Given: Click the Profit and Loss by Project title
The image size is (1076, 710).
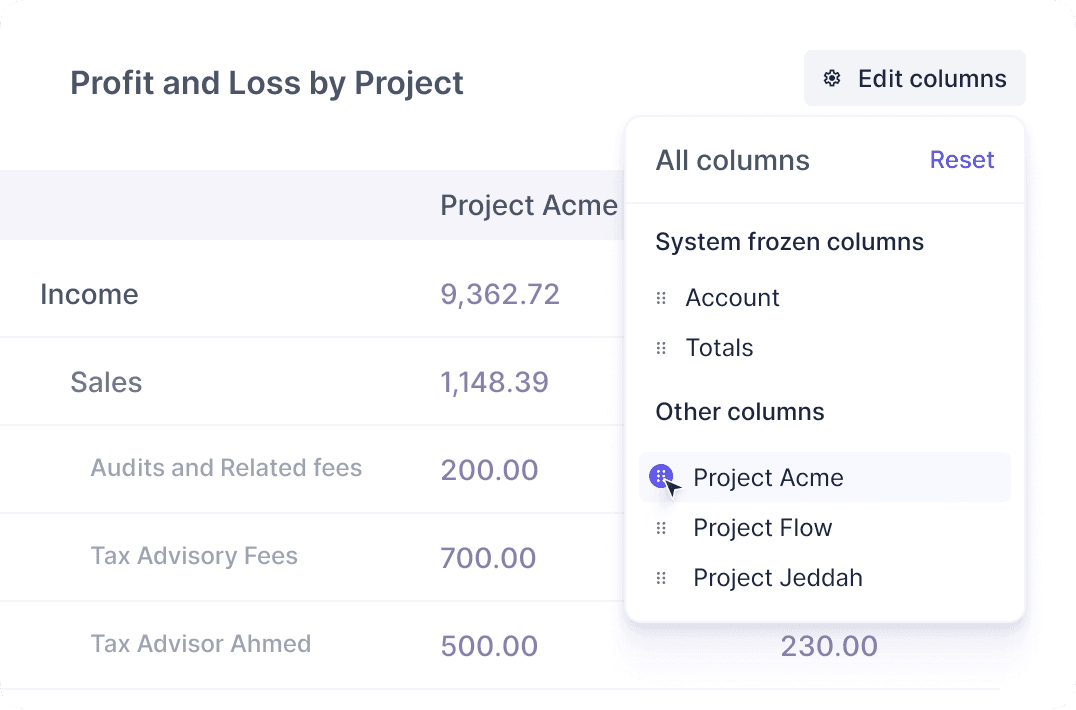Looking at the screenshot, I should [267, 83].
